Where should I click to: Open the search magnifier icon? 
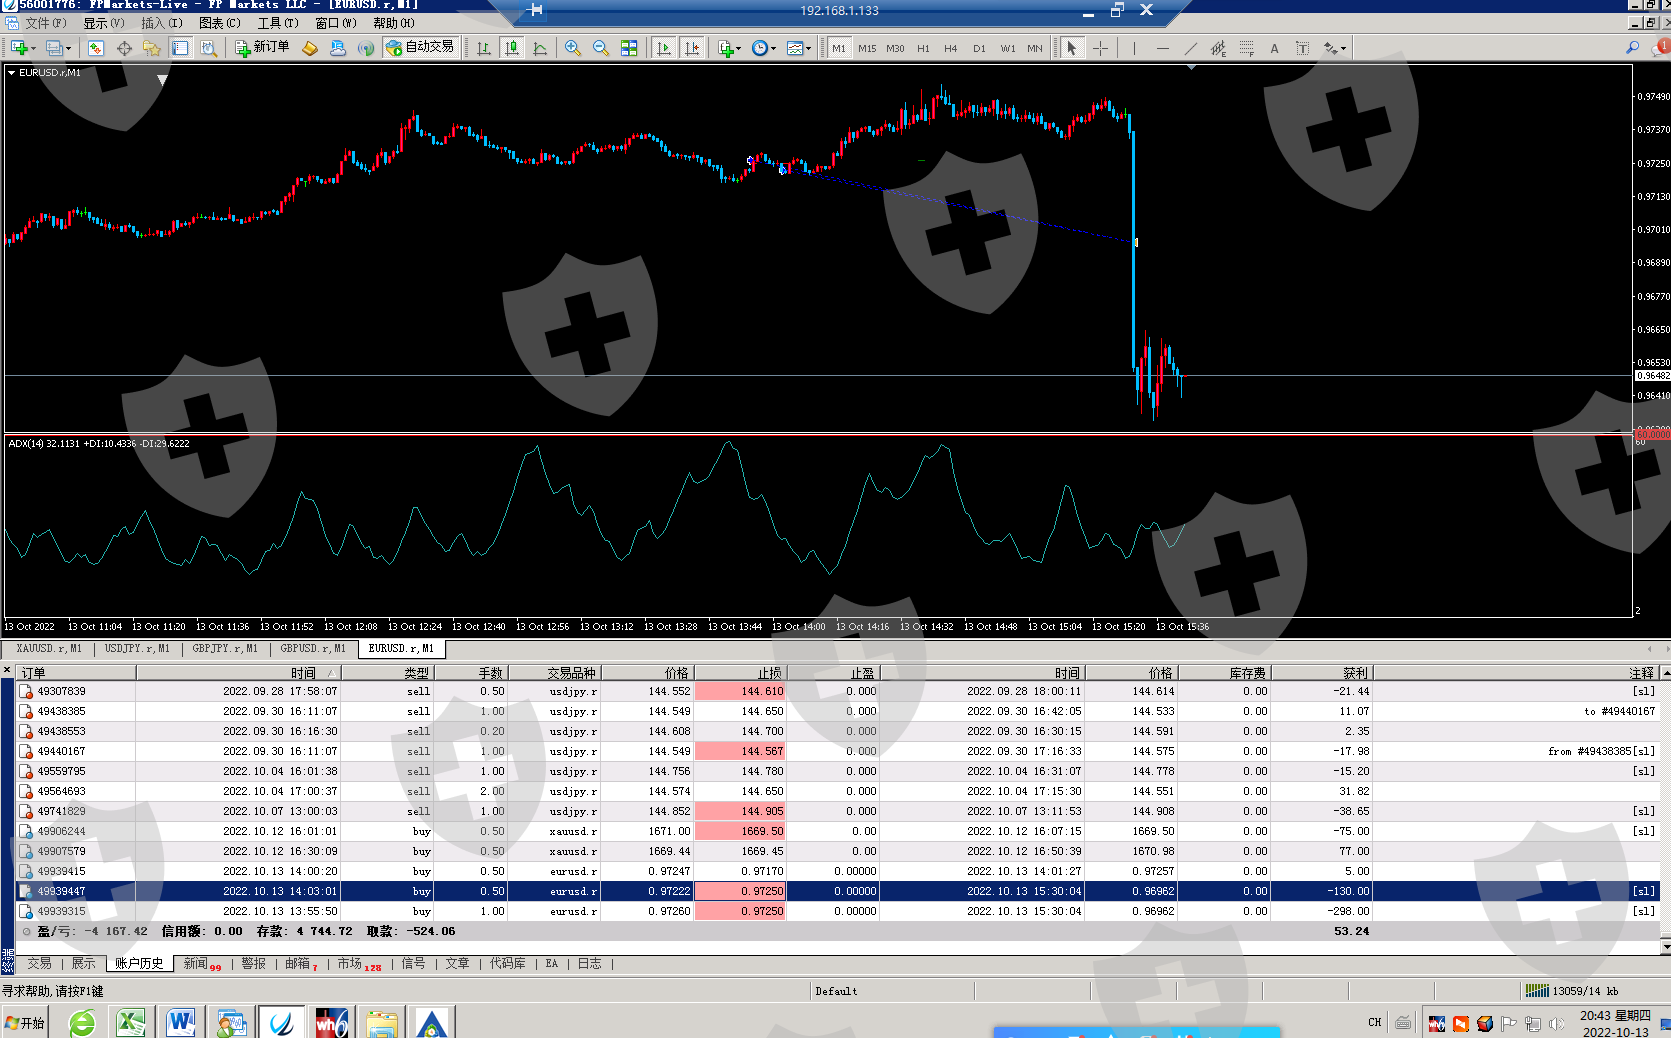[1632, 48]
